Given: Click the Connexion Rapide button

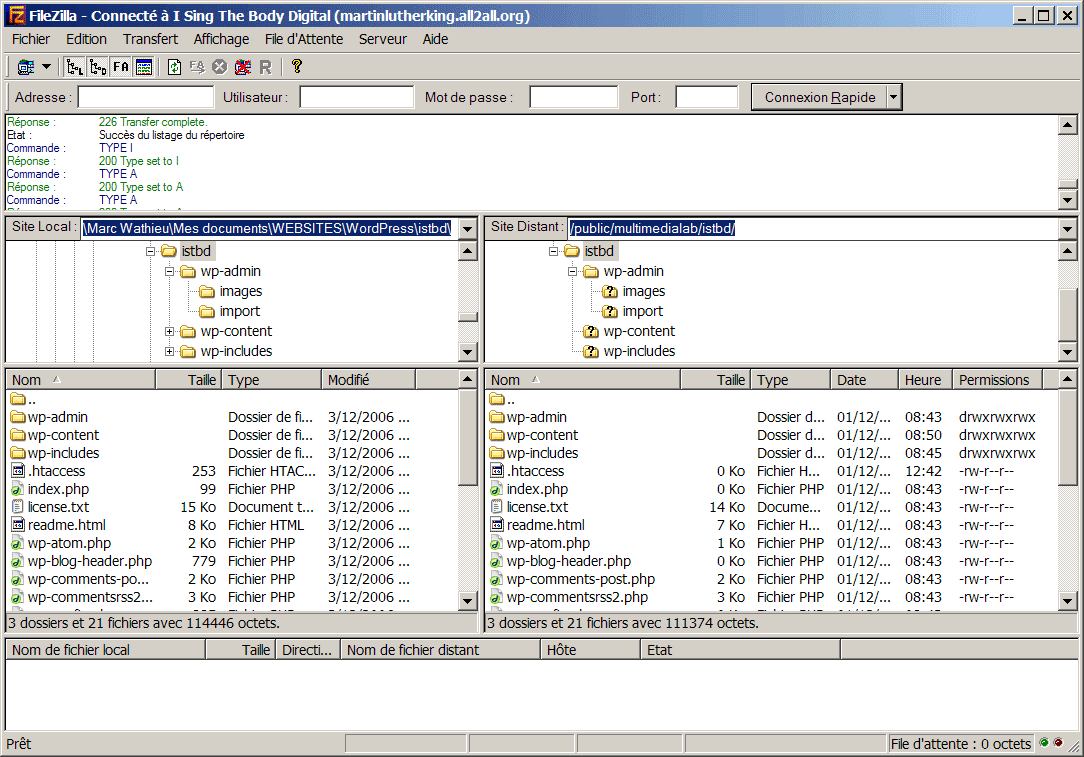Looking at the screenshot, I should pyautogui.click(x=819, y=97).
